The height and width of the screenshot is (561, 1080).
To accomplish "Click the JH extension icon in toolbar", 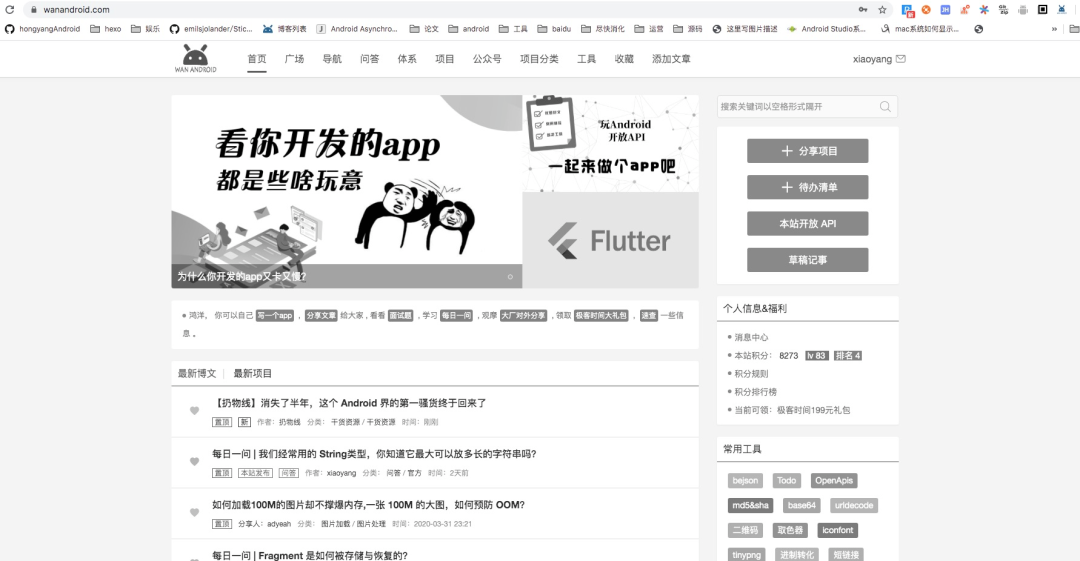I will tap(946, 10).
